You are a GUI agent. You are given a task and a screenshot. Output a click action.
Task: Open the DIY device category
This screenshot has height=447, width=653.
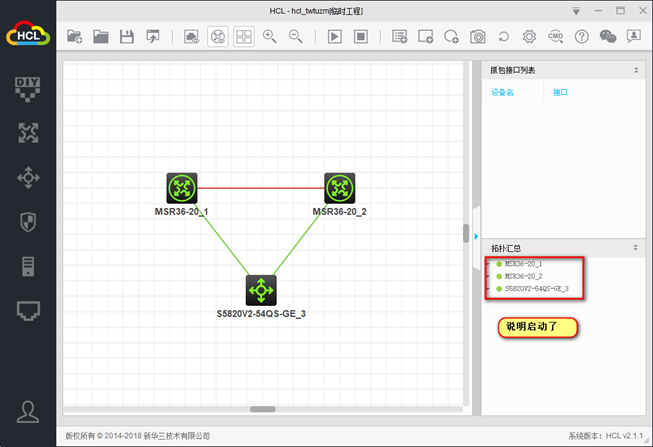click(28, 88)
